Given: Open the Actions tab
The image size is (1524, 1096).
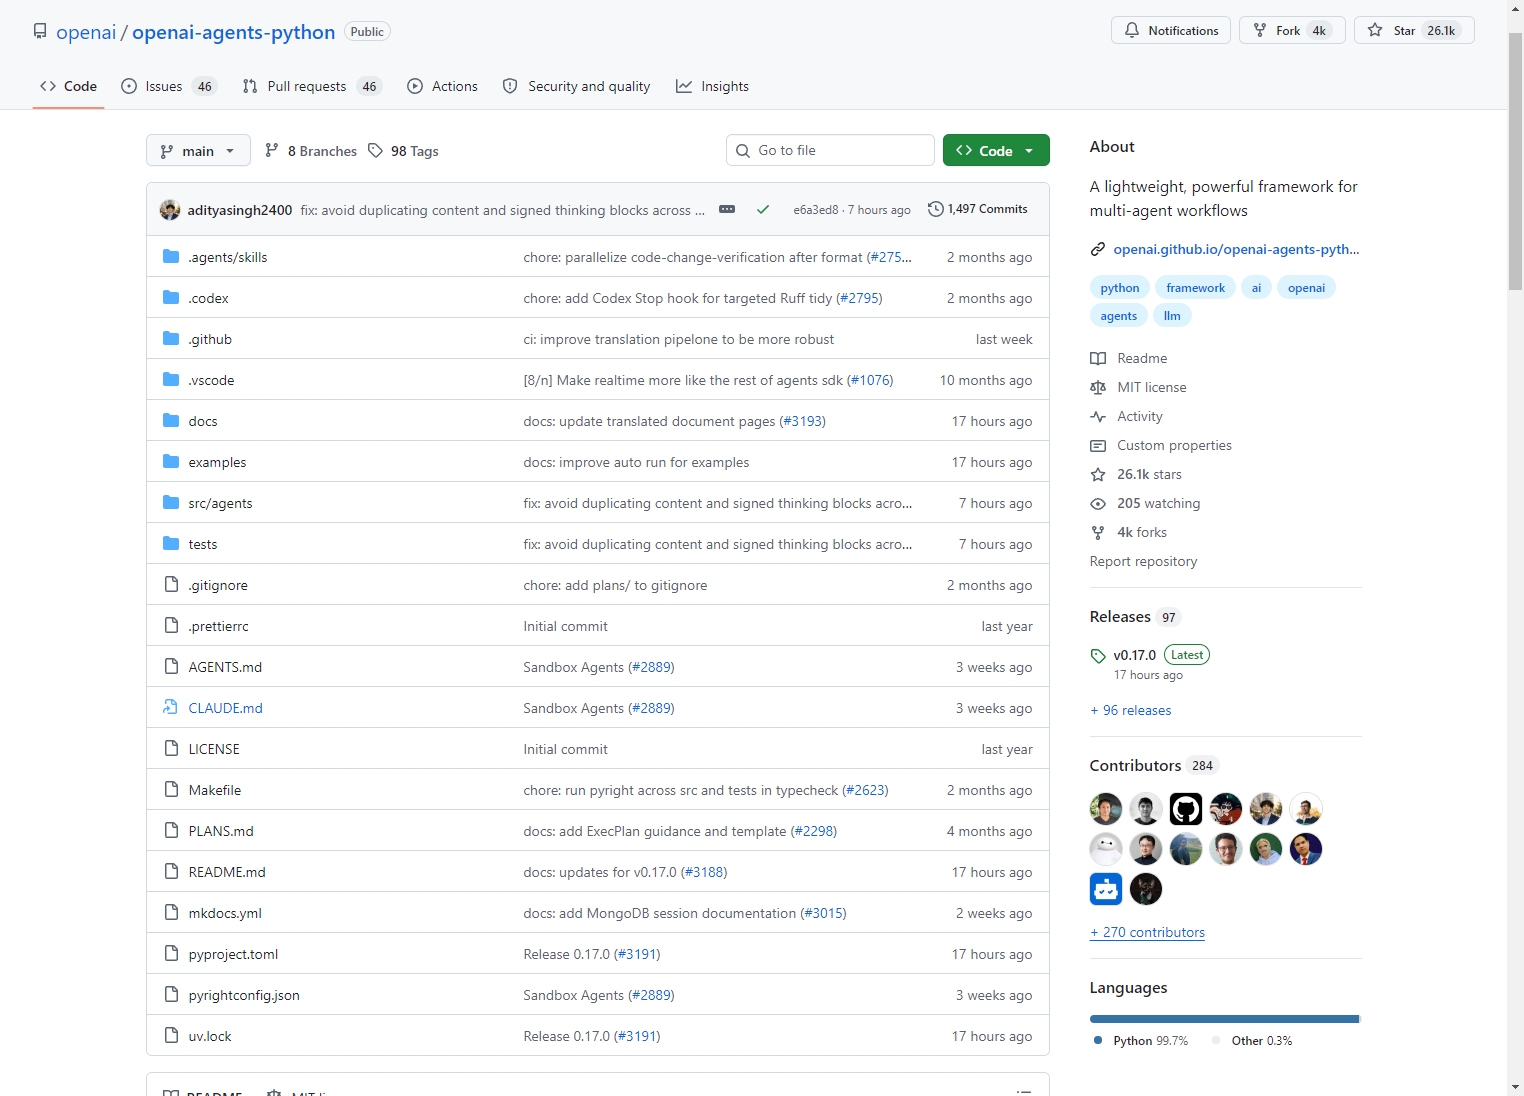Looking at the screenshot, I should [x=442, y=86].
